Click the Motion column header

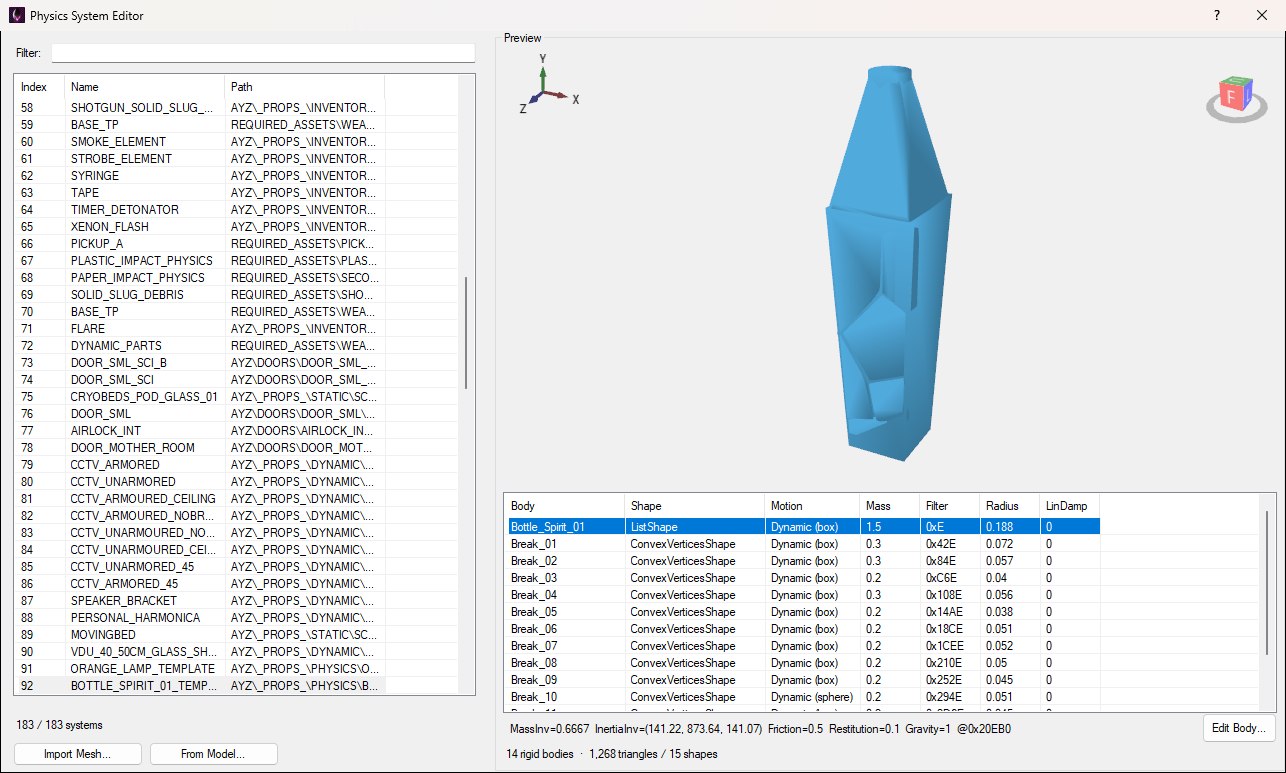(812, 506)
